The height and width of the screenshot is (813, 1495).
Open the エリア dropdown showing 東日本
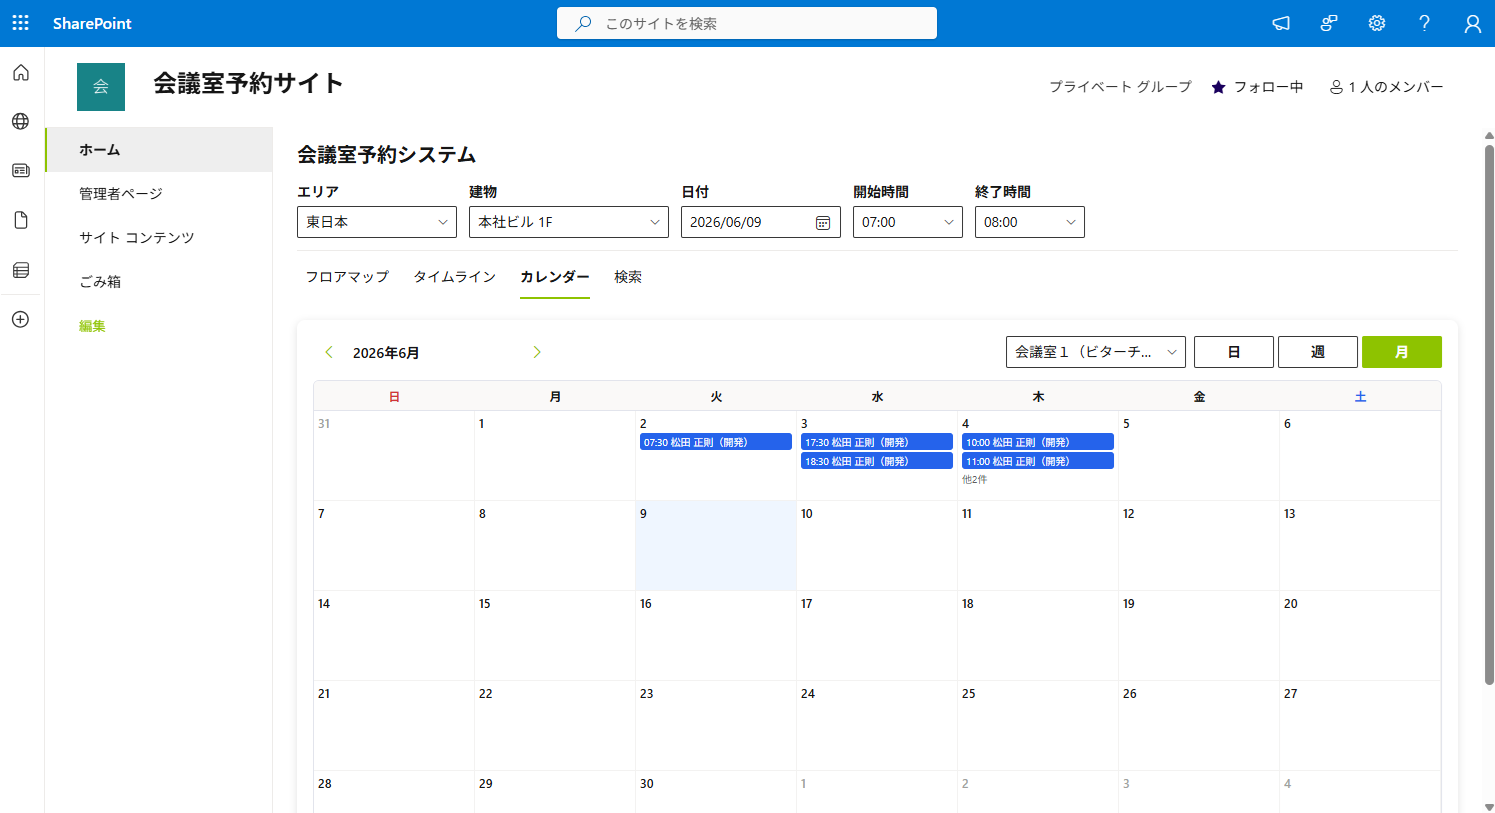pyautogui.click(x=377, y=222)
